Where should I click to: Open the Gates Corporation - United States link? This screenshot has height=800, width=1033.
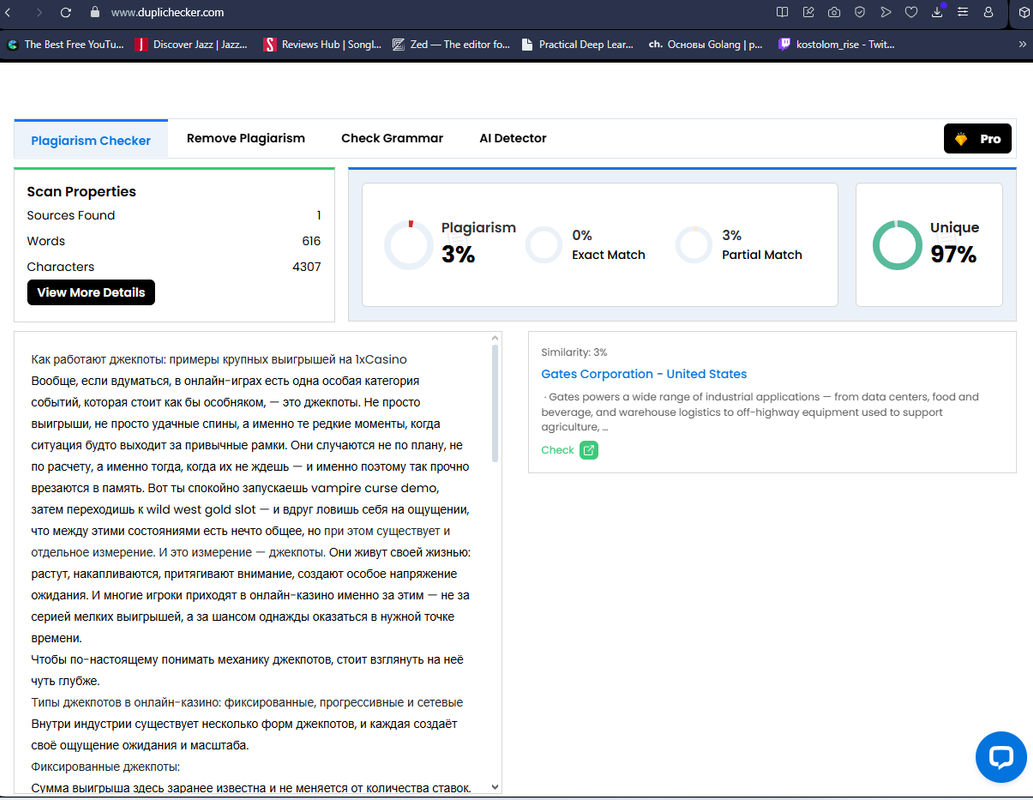pos(644,374)
